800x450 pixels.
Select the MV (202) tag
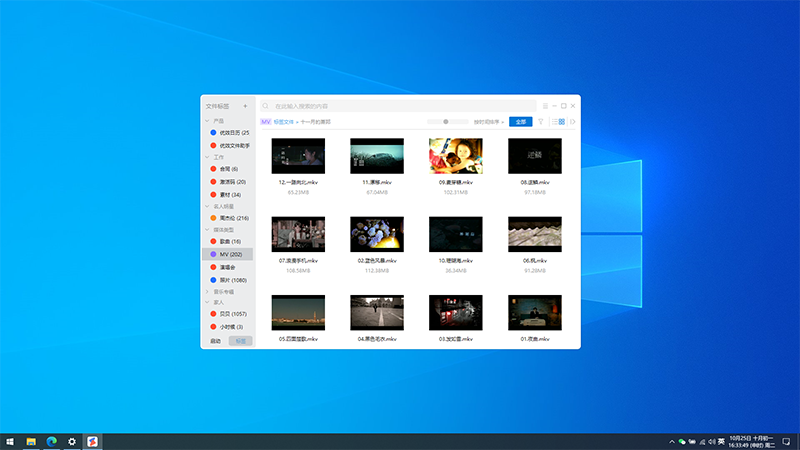click(x=228, y=254)
